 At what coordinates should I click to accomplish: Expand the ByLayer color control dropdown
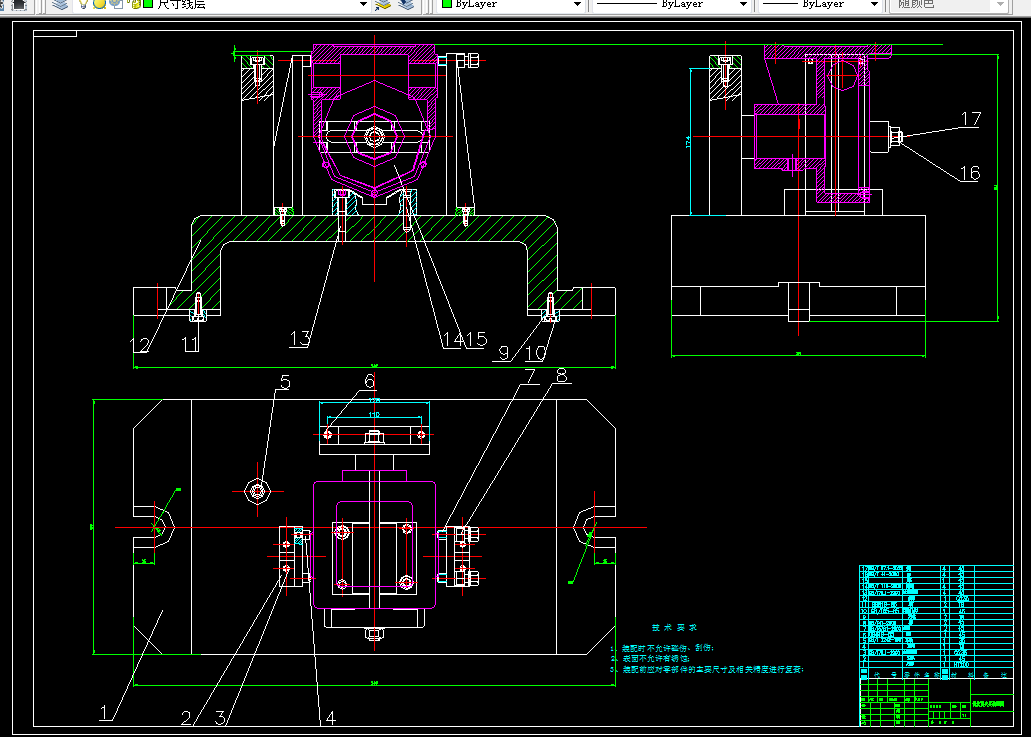pos(577,4)
